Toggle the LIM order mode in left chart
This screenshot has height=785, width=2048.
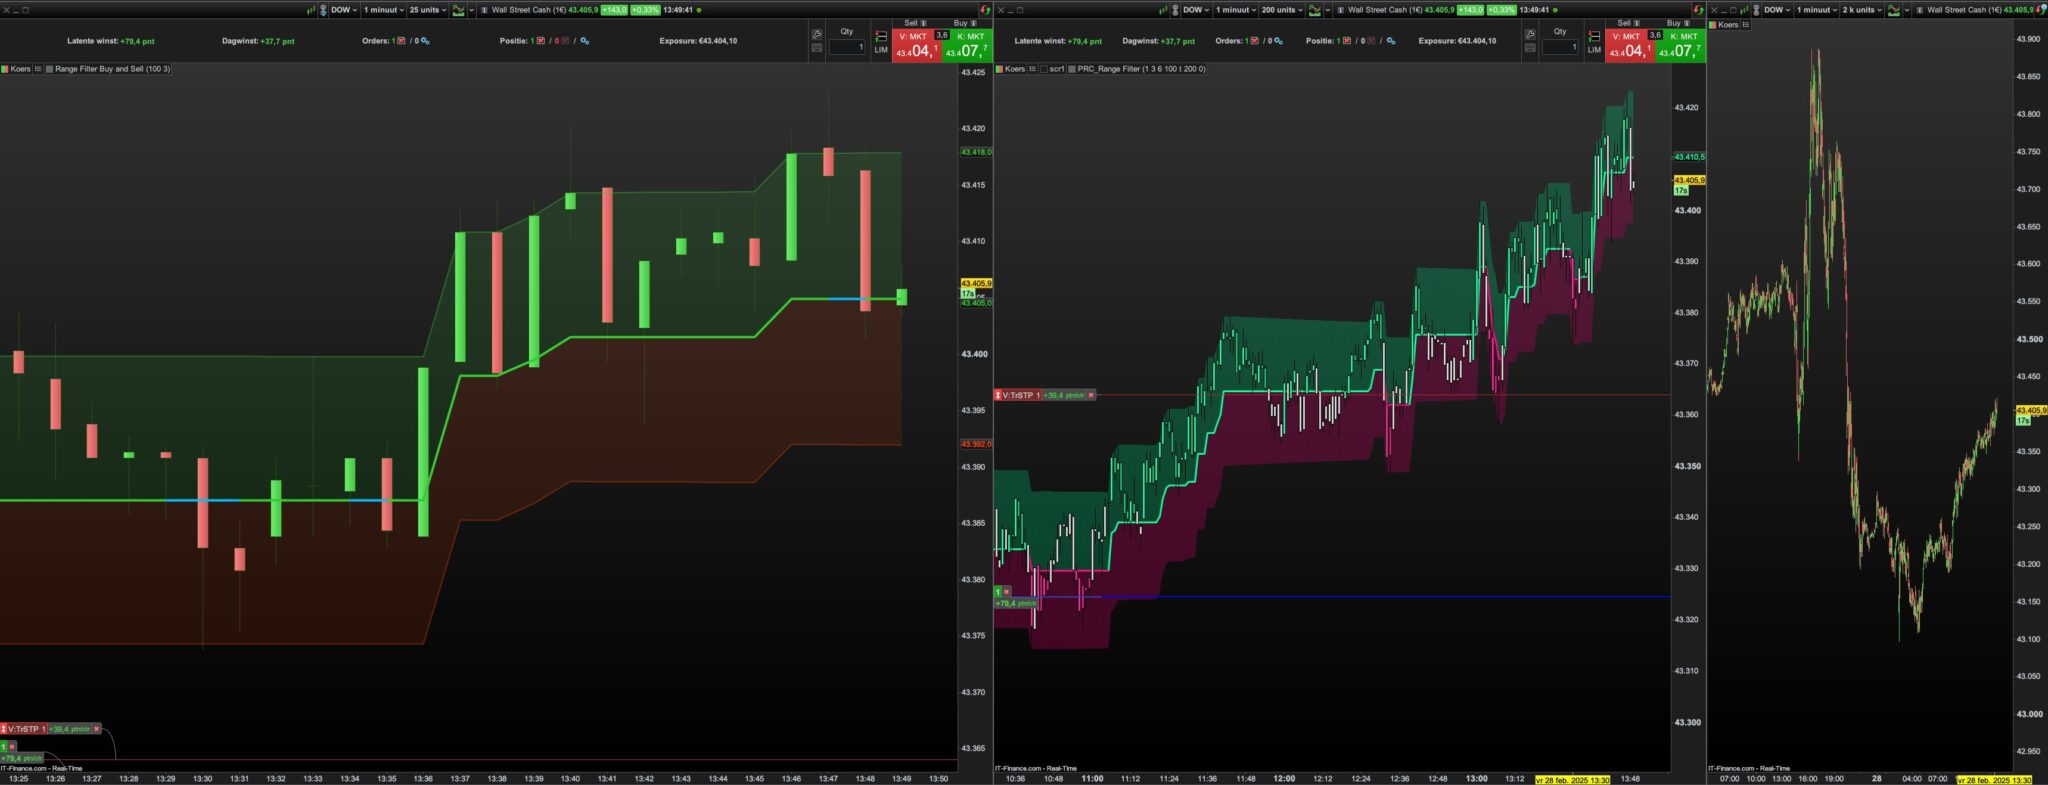click(881, 43)
